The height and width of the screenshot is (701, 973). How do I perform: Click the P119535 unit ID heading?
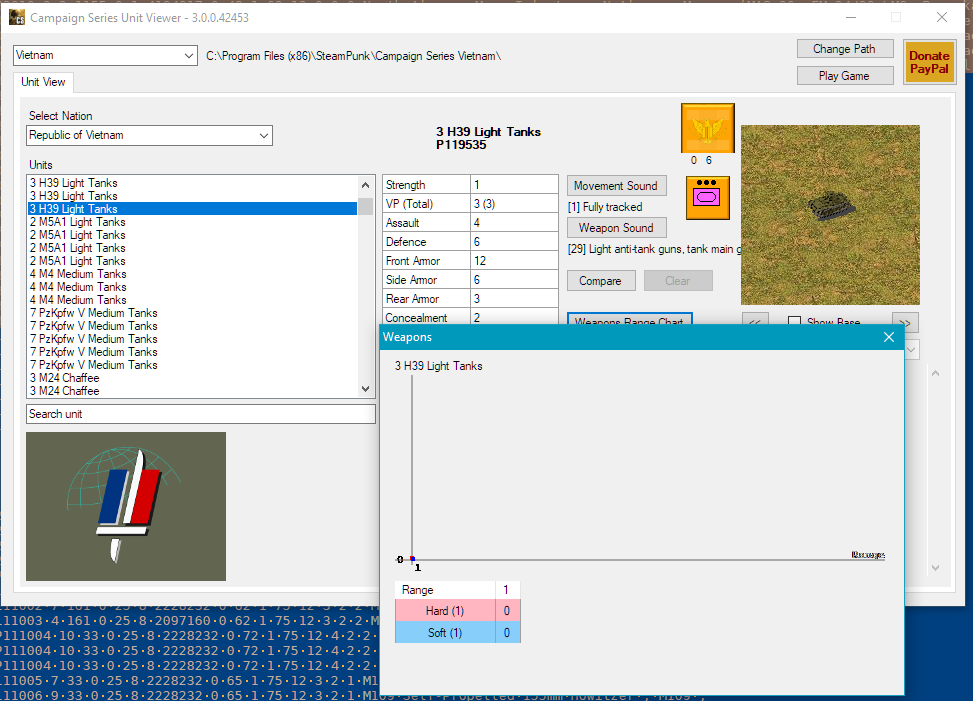(x=461, y=145)
